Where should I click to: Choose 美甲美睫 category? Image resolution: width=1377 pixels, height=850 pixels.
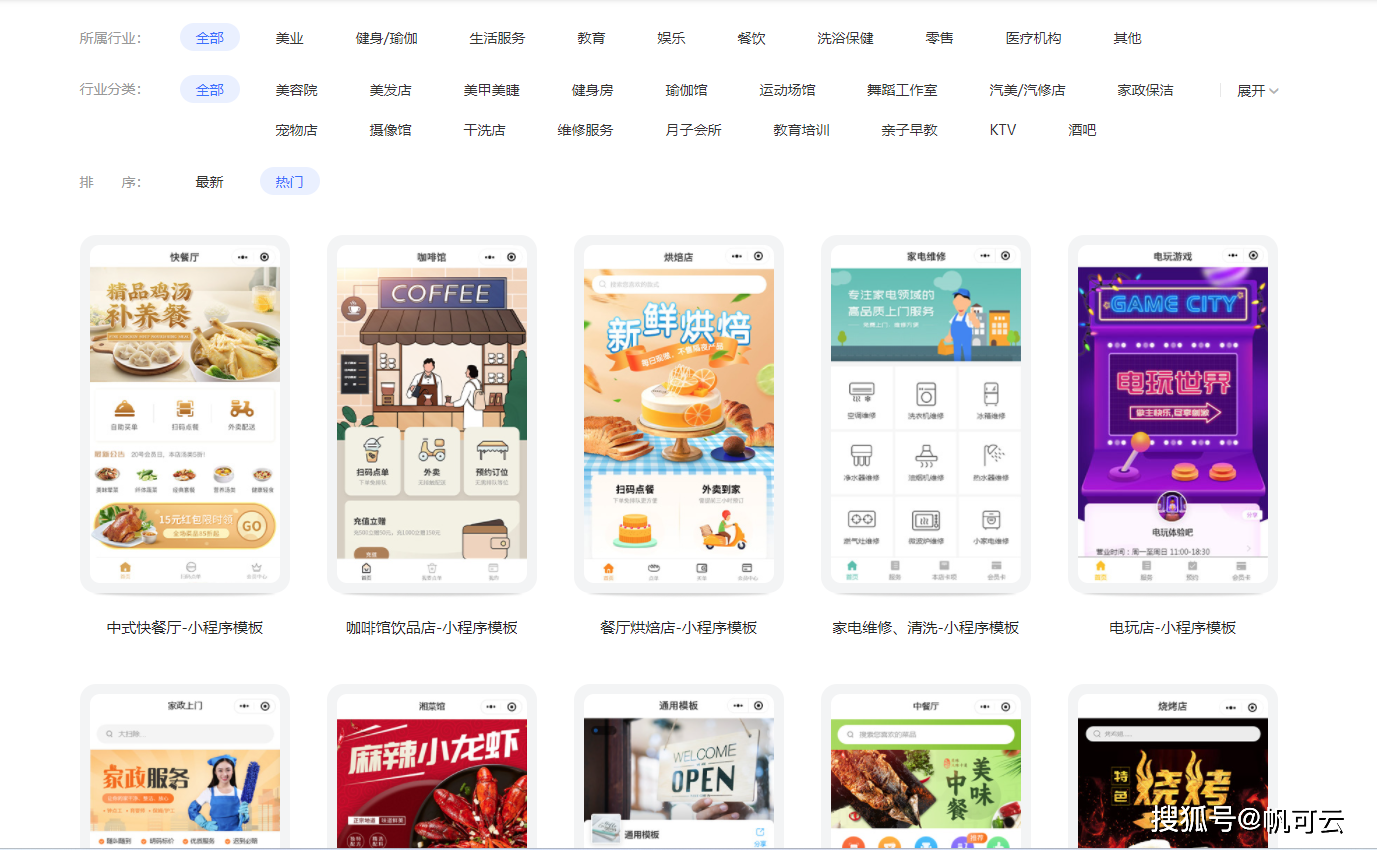click(491, 90)
